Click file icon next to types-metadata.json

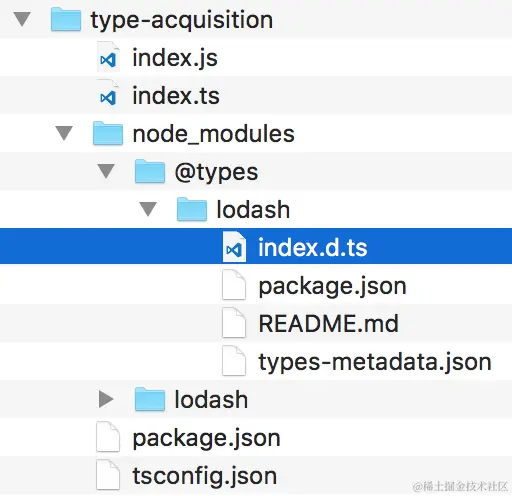coord(234,361)
